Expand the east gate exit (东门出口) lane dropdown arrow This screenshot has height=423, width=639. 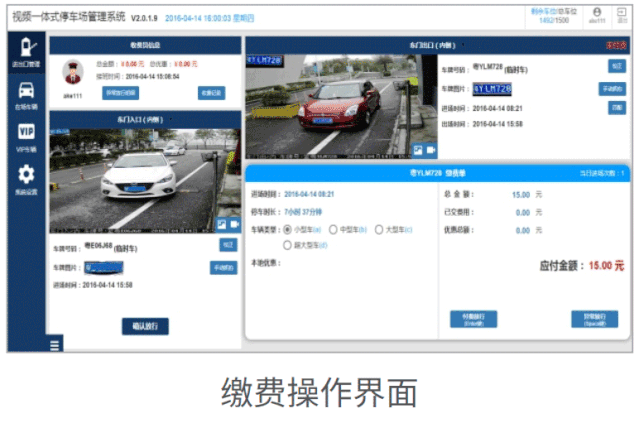(x=463, y=45)
